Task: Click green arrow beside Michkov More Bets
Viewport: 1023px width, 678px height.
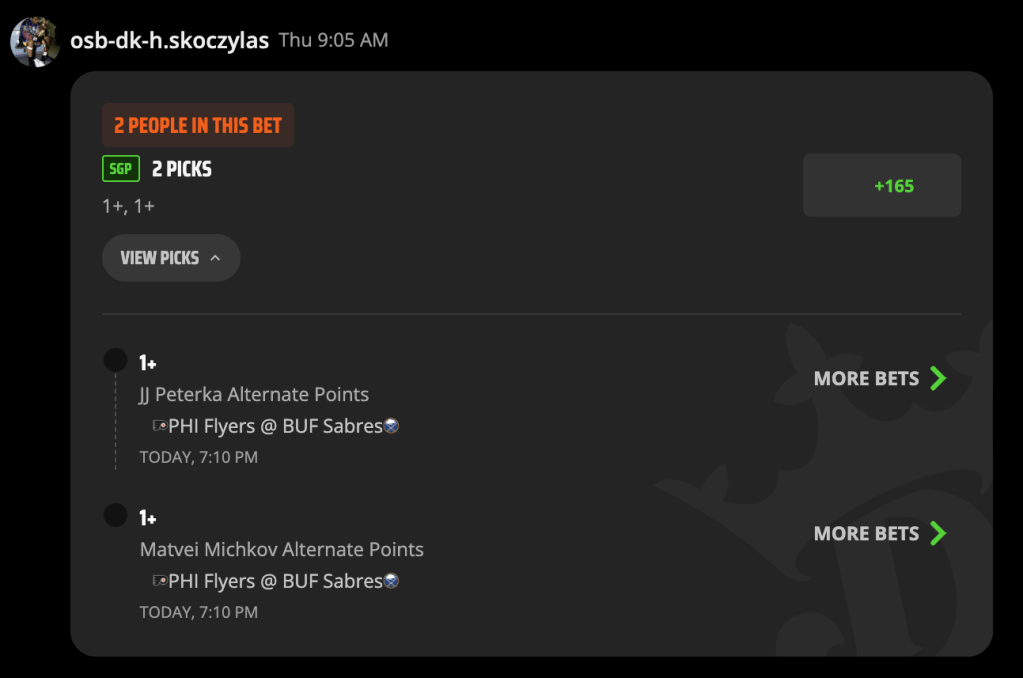Action: [938, 534]
